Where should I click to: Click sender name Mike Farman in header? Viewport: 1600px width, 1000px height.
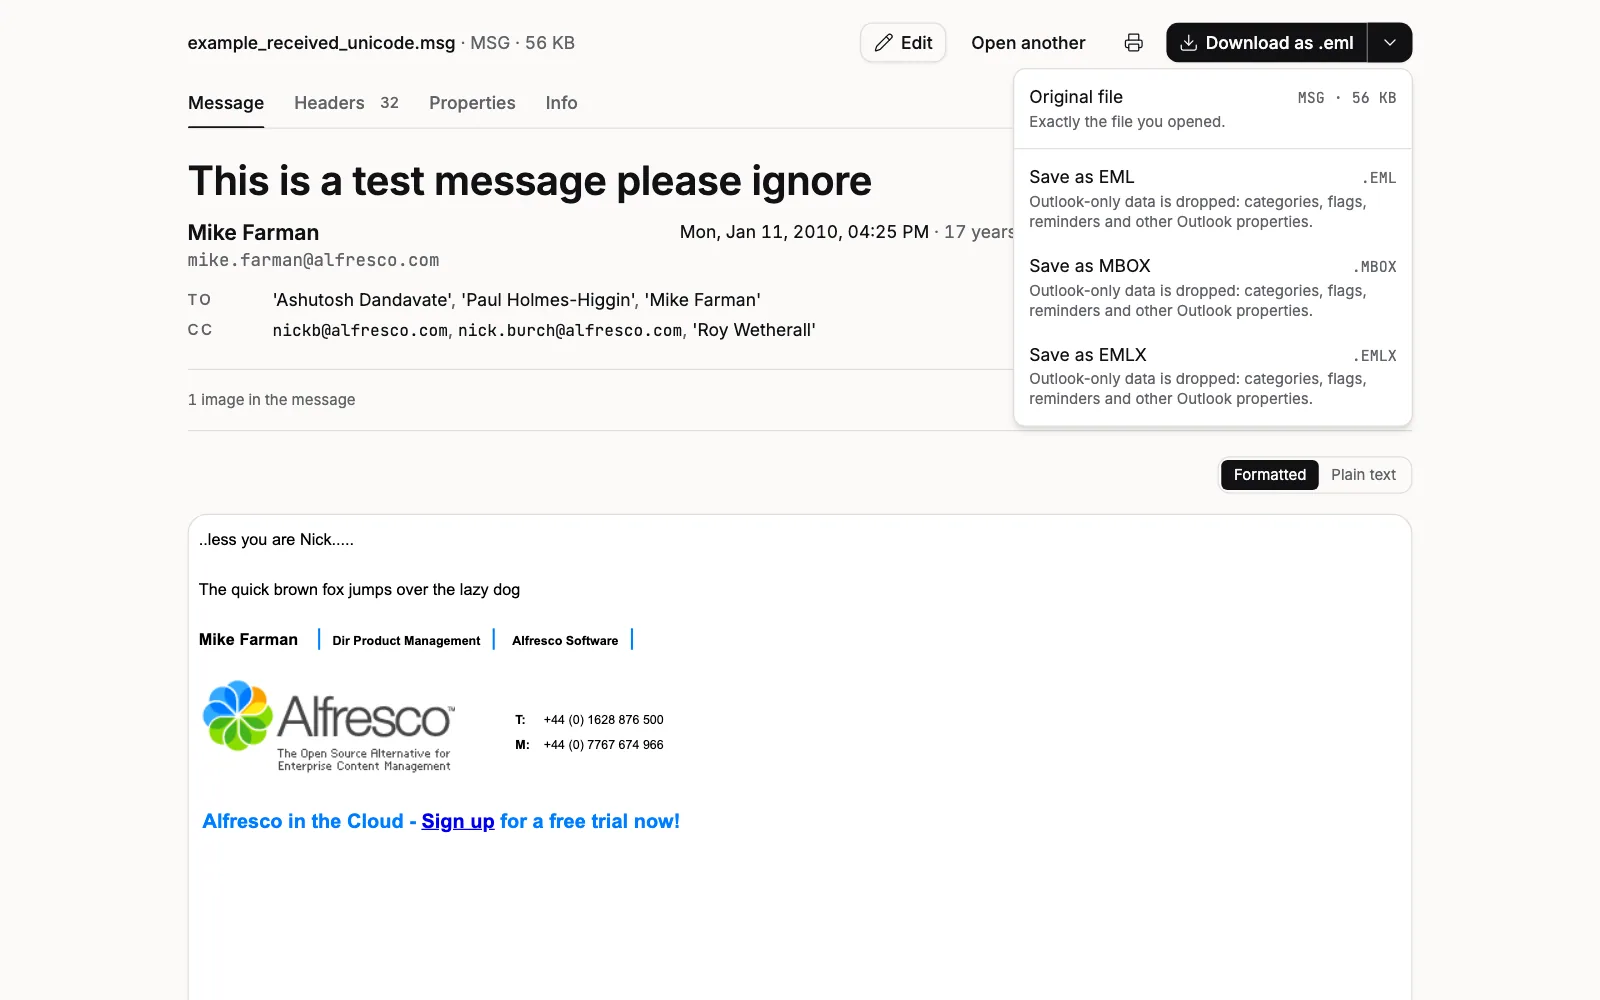[253, 232]
